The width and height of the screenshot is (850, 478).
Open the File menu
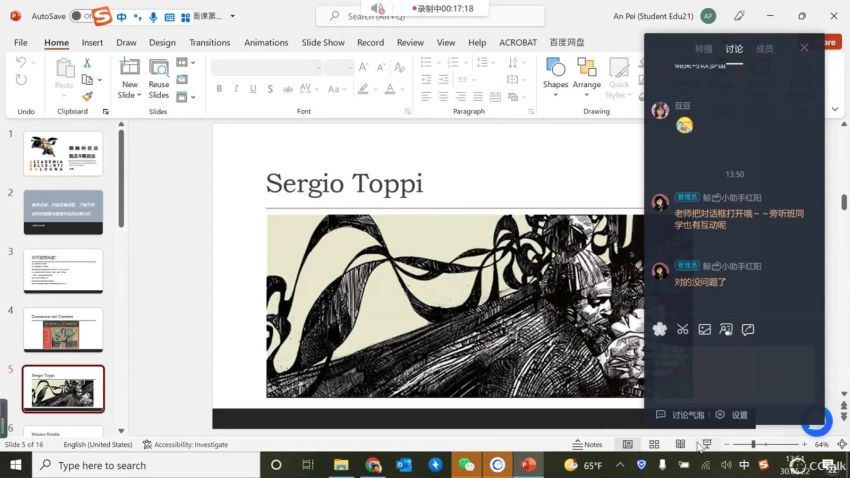point(21,42)
